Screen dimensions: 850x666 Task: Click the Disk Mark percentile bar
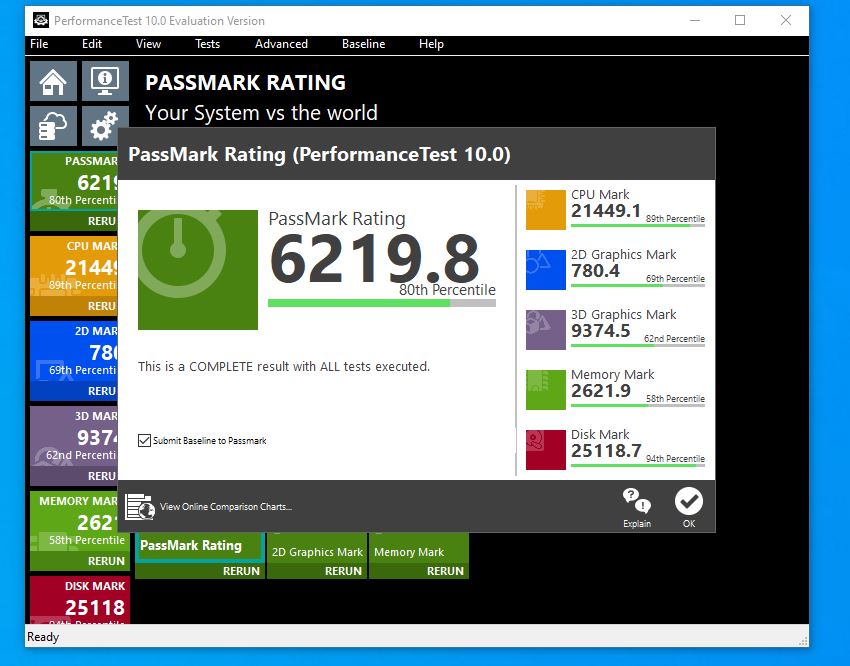(638, 465)
